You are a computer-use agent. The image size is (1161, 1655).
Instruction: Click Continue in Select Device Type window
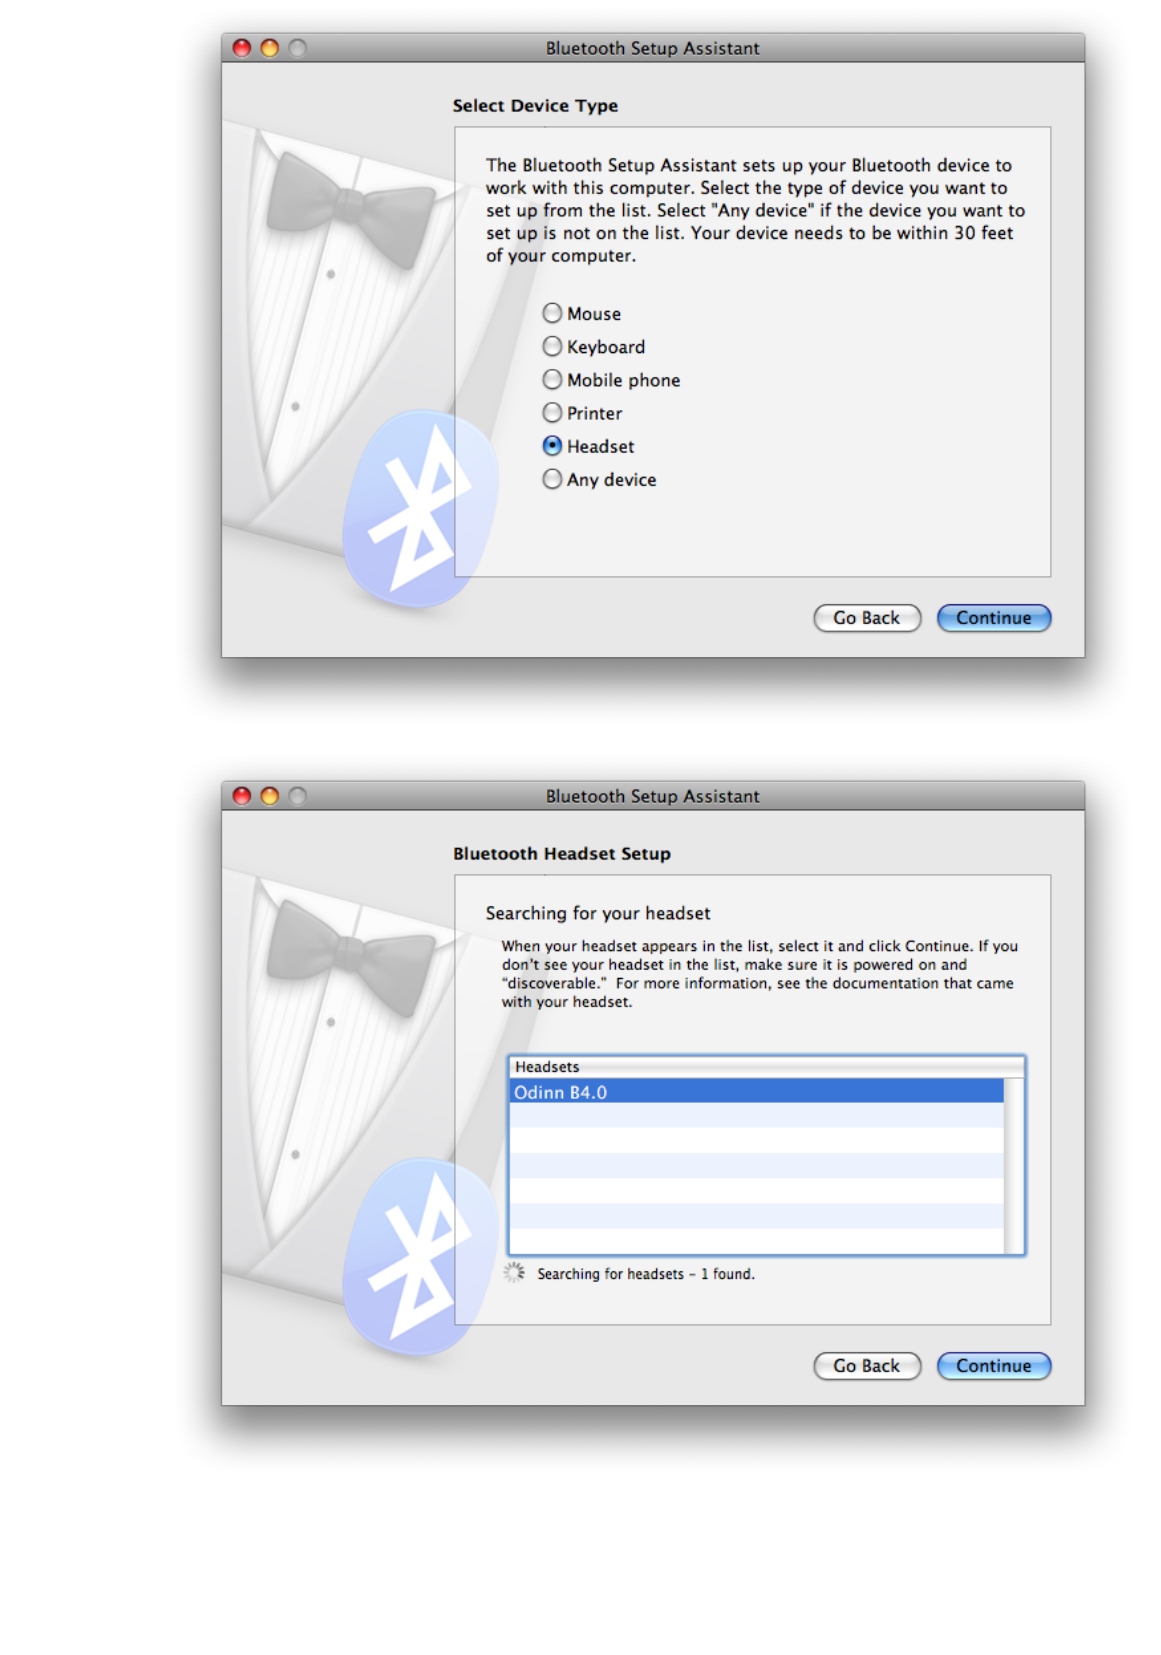[993, 618]
